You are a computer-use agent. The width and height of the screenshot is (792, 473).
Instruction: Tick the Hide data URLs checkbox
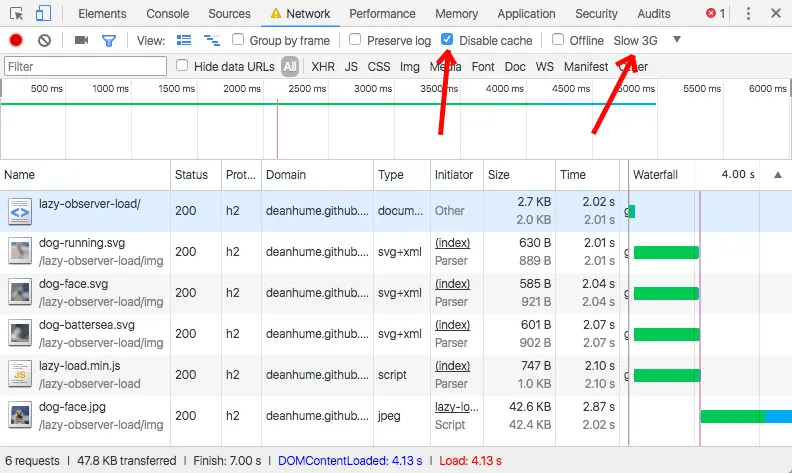(x=182, y=65)
